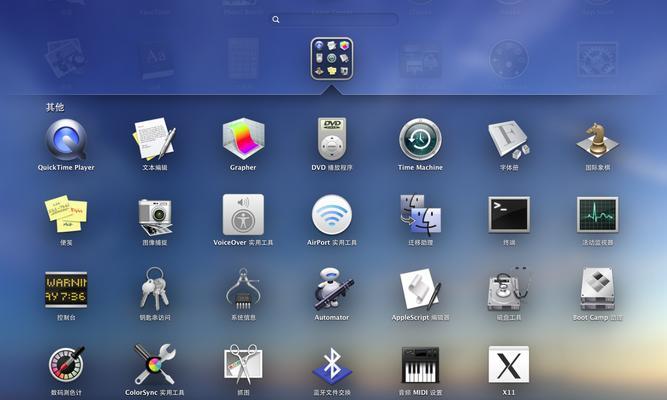This screenshot has width=667, height=400.
Task: Launch 音频 MIDI 设置
Action: (x=420, y=365)
